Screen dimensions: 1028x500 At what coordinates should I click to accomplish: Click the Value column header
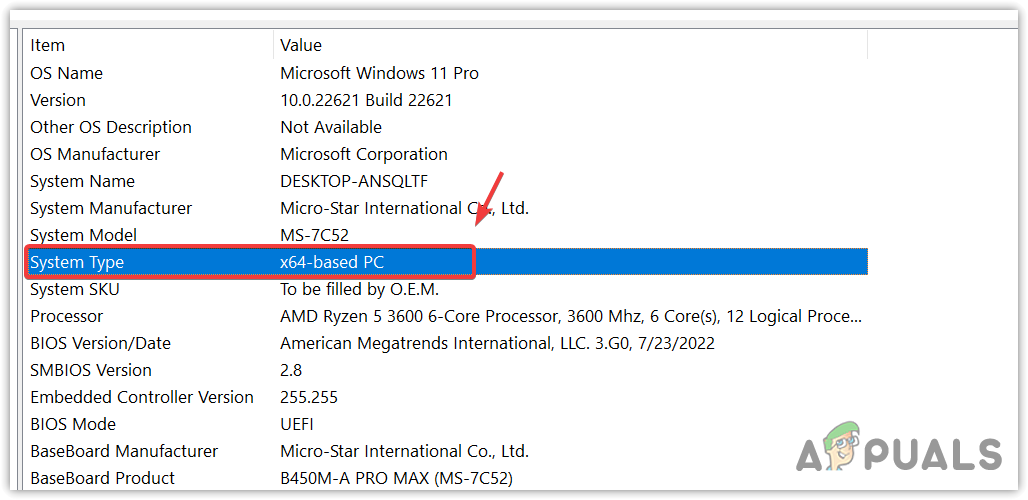click(x=301, y=45)
